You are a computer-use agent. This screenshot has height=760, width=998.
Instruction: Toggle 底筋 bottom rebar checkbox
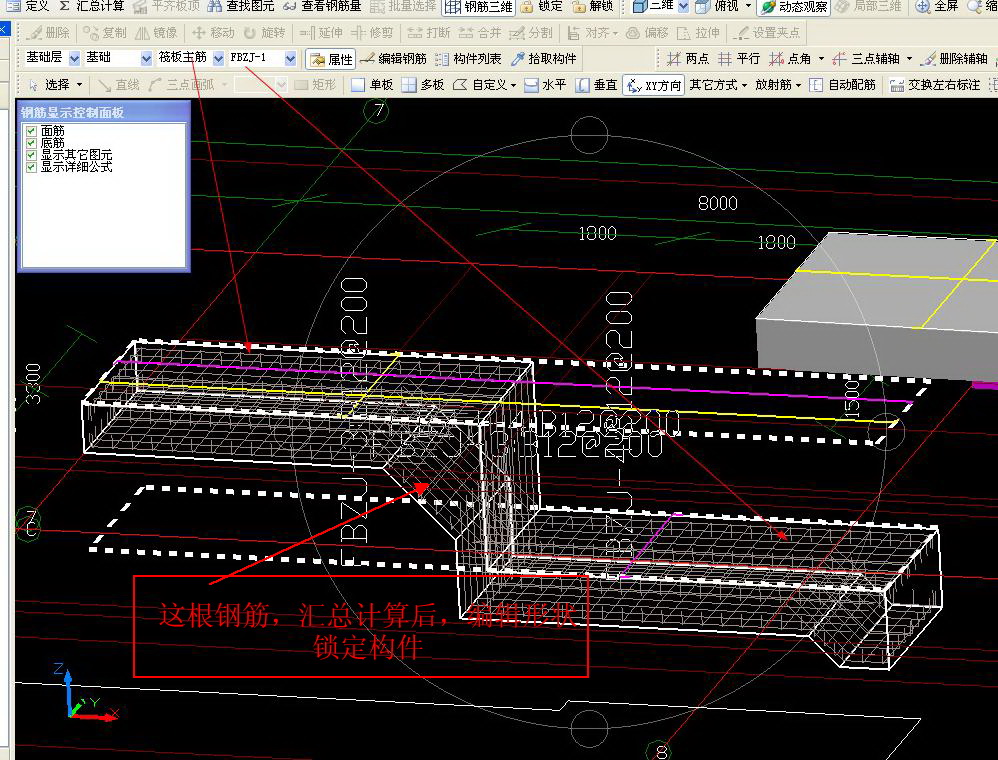31,143
